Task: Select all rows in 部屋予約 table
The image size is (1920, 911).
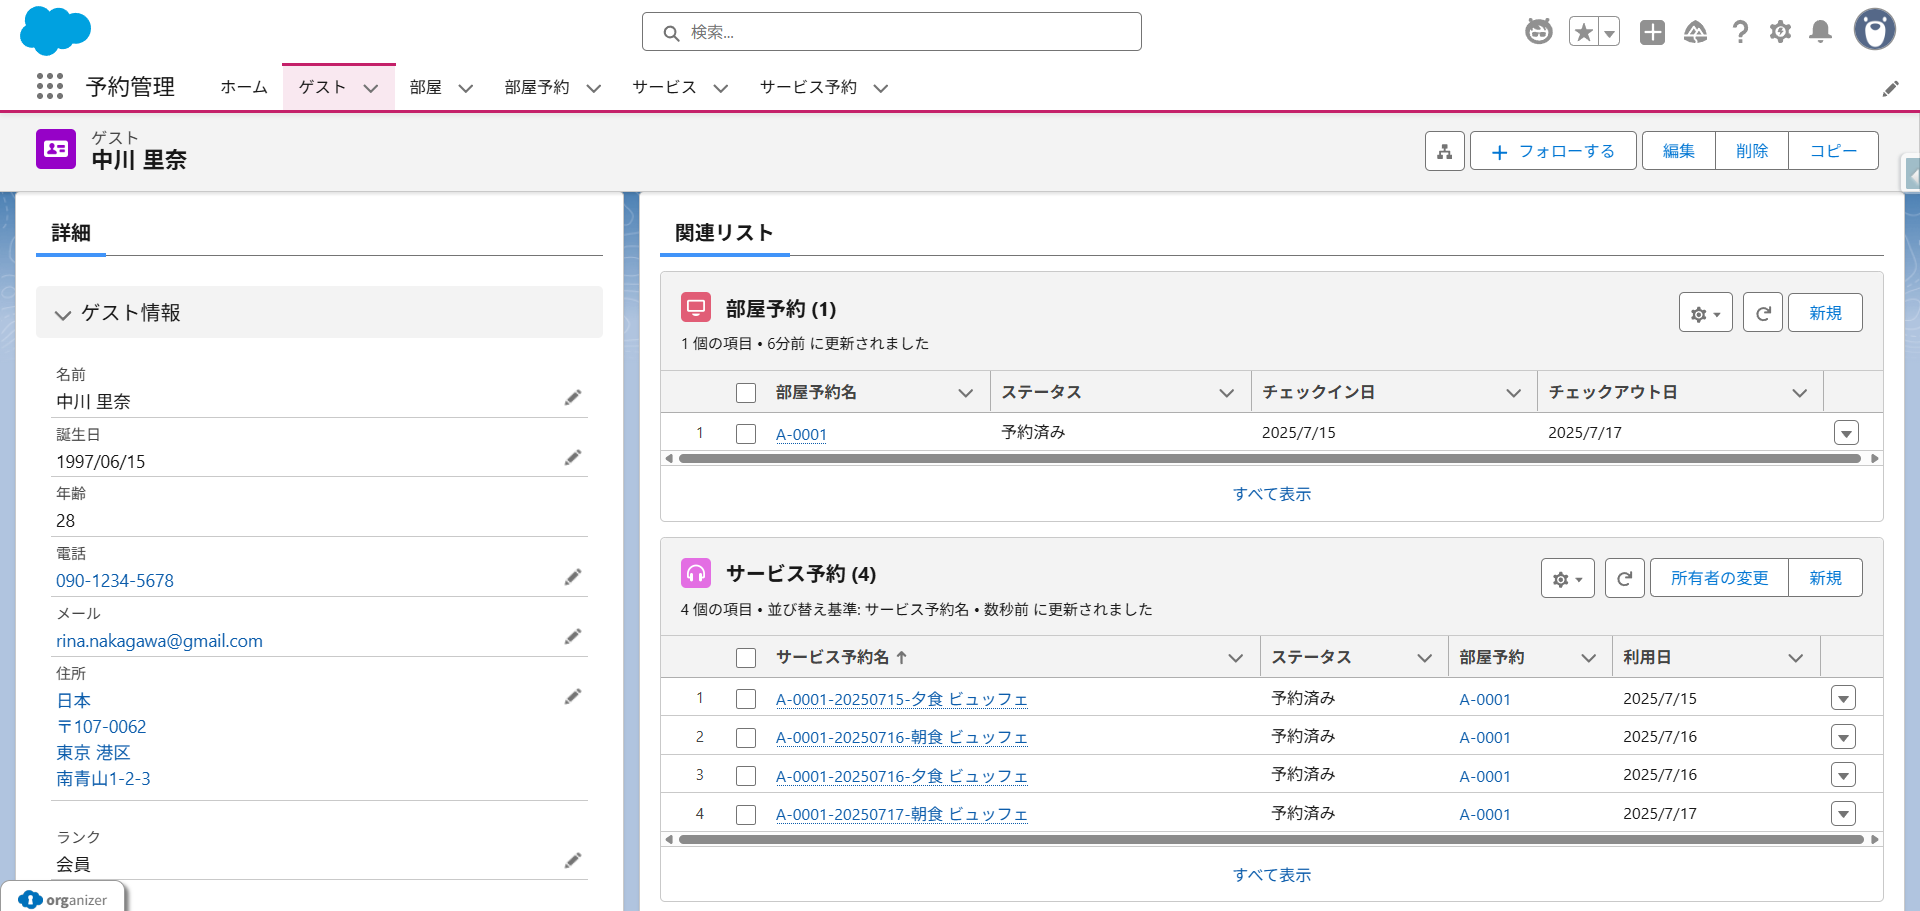Action: (x=746, y=392)
